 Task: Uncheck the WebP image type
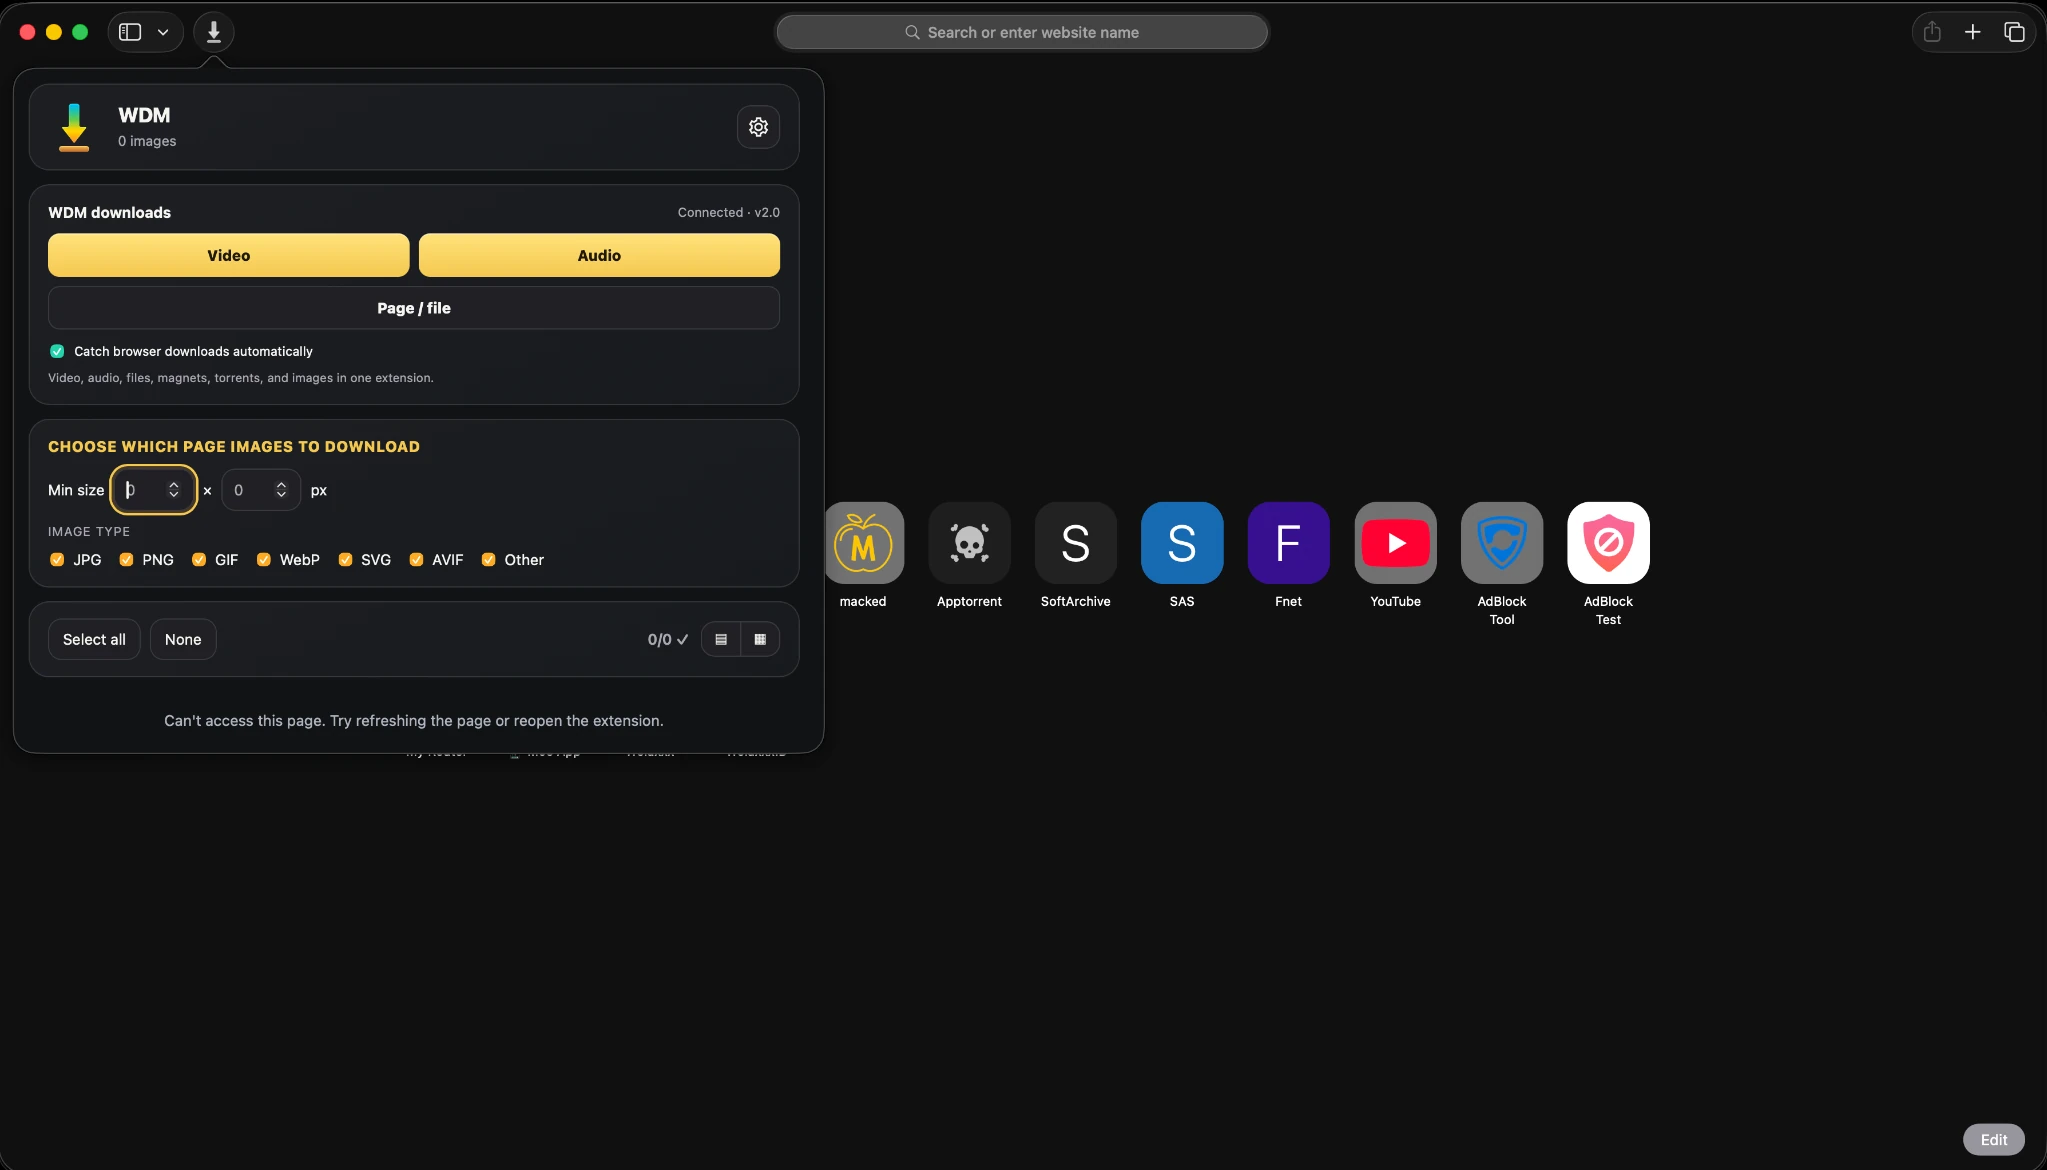pyautogui.click(x=264, y=560)
